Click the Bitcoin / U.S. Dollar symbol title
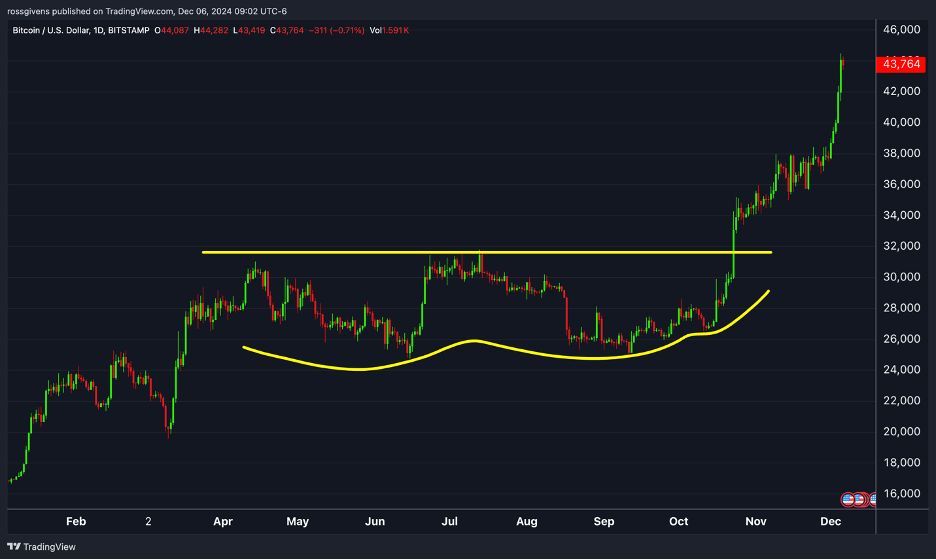936x560 pixels. point(51,30)
